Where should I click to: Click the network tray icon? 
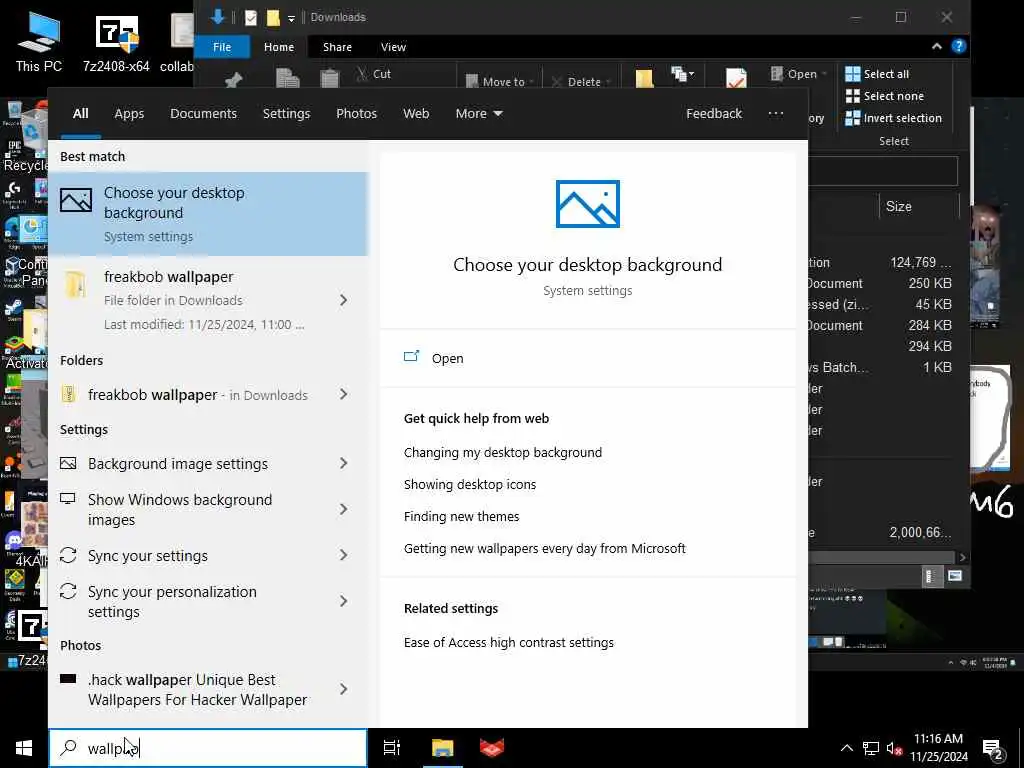(871, 748)
